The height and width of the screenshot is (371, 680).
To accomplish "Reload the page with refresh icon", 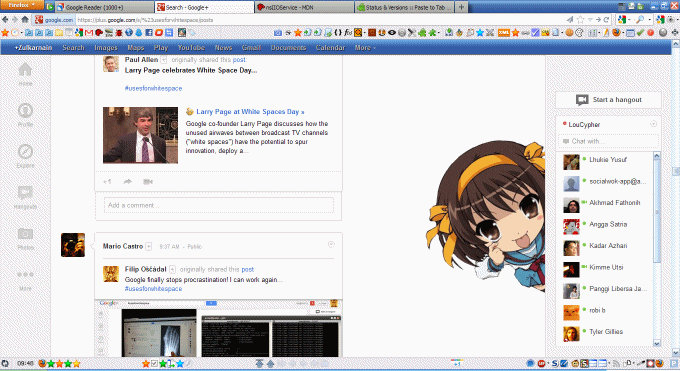I will point(606,20).
